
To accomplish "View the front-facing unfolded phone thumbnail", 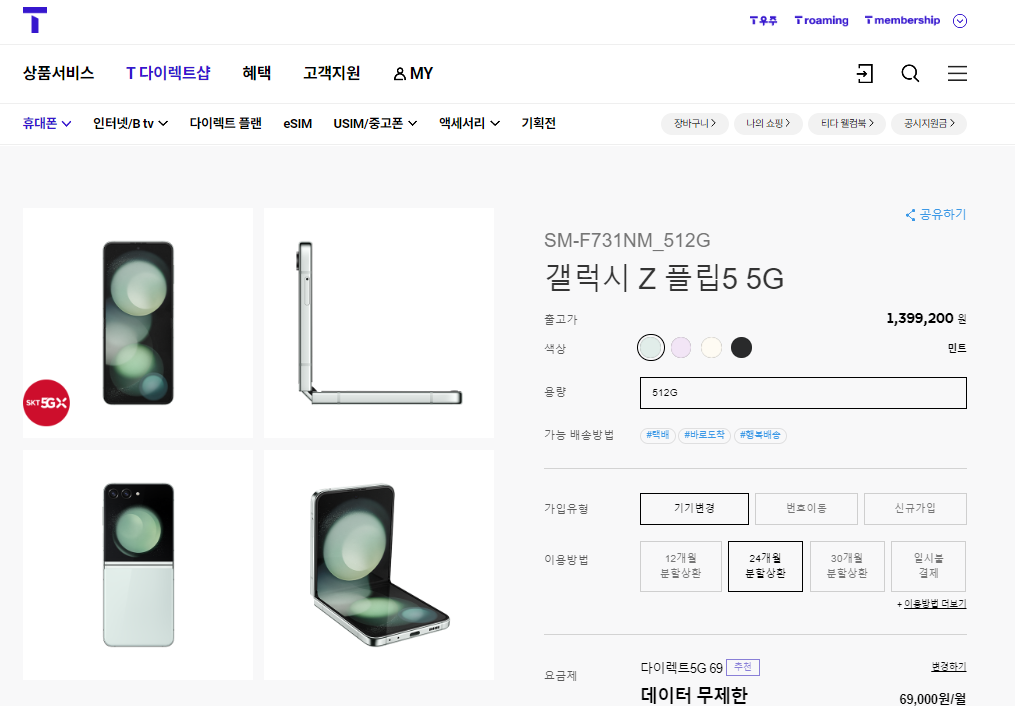I will (x=138, y=323).
